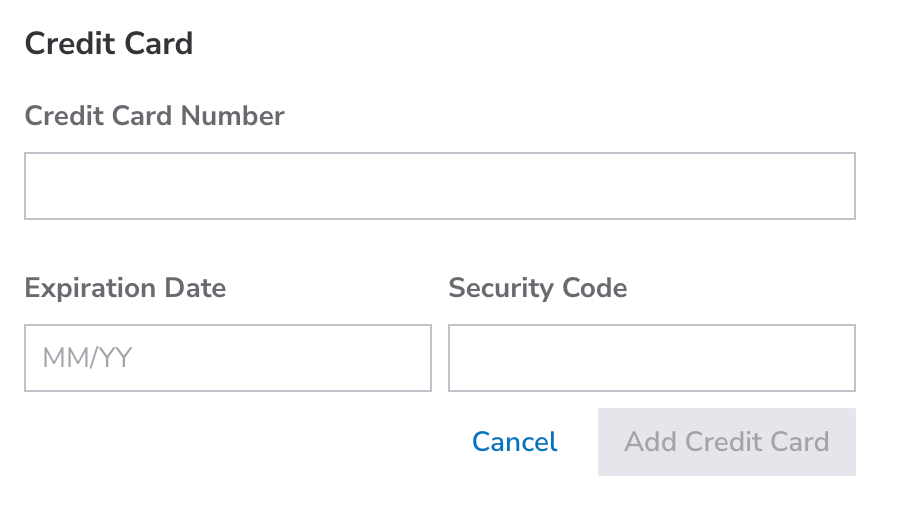Click the greyed-out Add Credit Card button
Viewport: 908px width, 506px height.
click(x=726, y=442)
